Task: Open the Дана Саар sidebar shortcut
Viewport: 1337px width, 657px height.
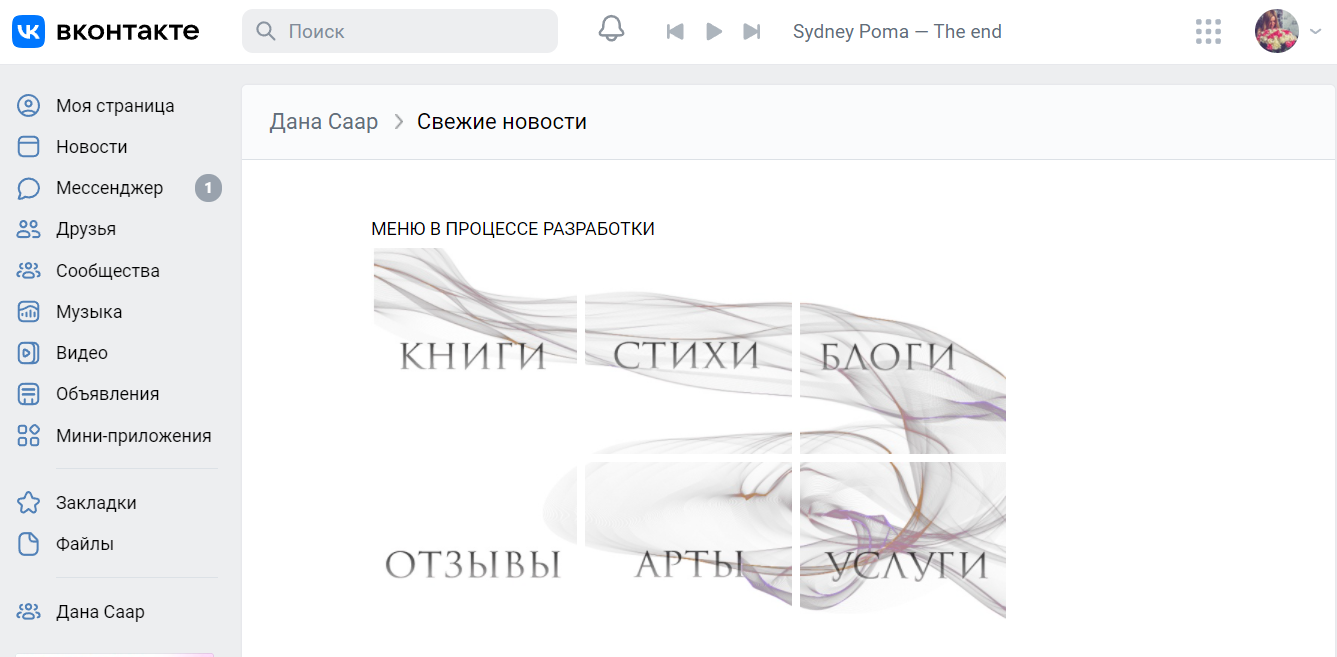Action: (x=100, y=612)
